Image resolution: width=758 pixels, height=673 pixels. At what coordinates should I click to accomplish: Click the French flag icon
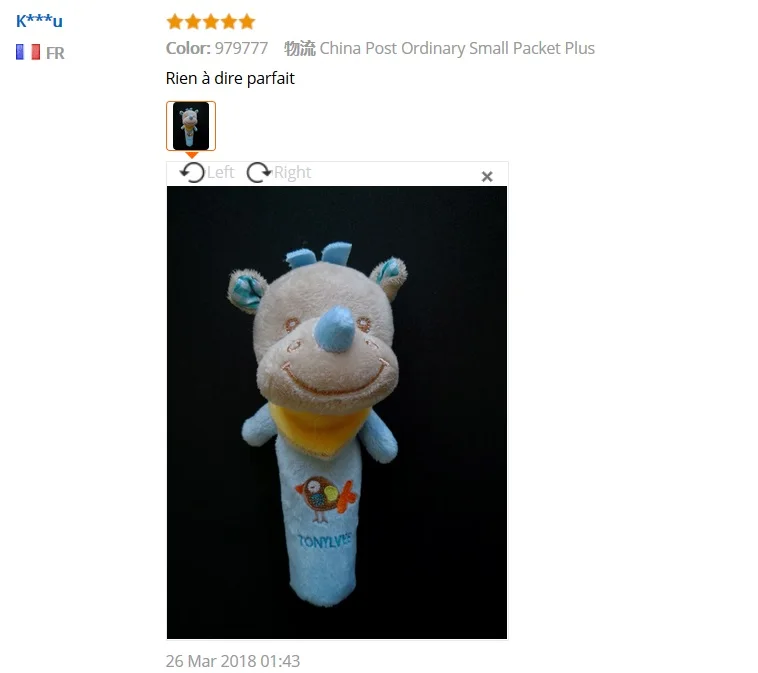coord(28,52)
